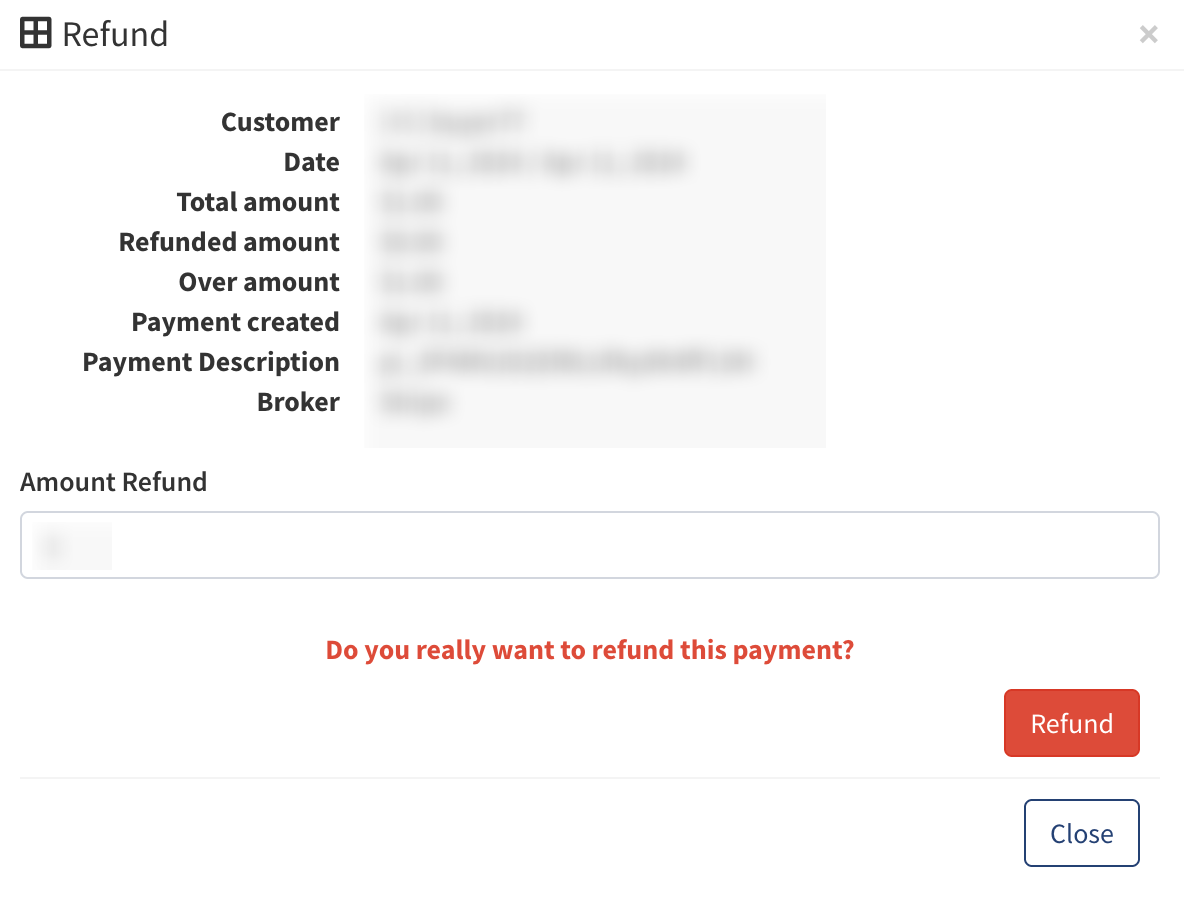Click the Payment Description label
The image size is (1184, 910).
click(211, 362)
